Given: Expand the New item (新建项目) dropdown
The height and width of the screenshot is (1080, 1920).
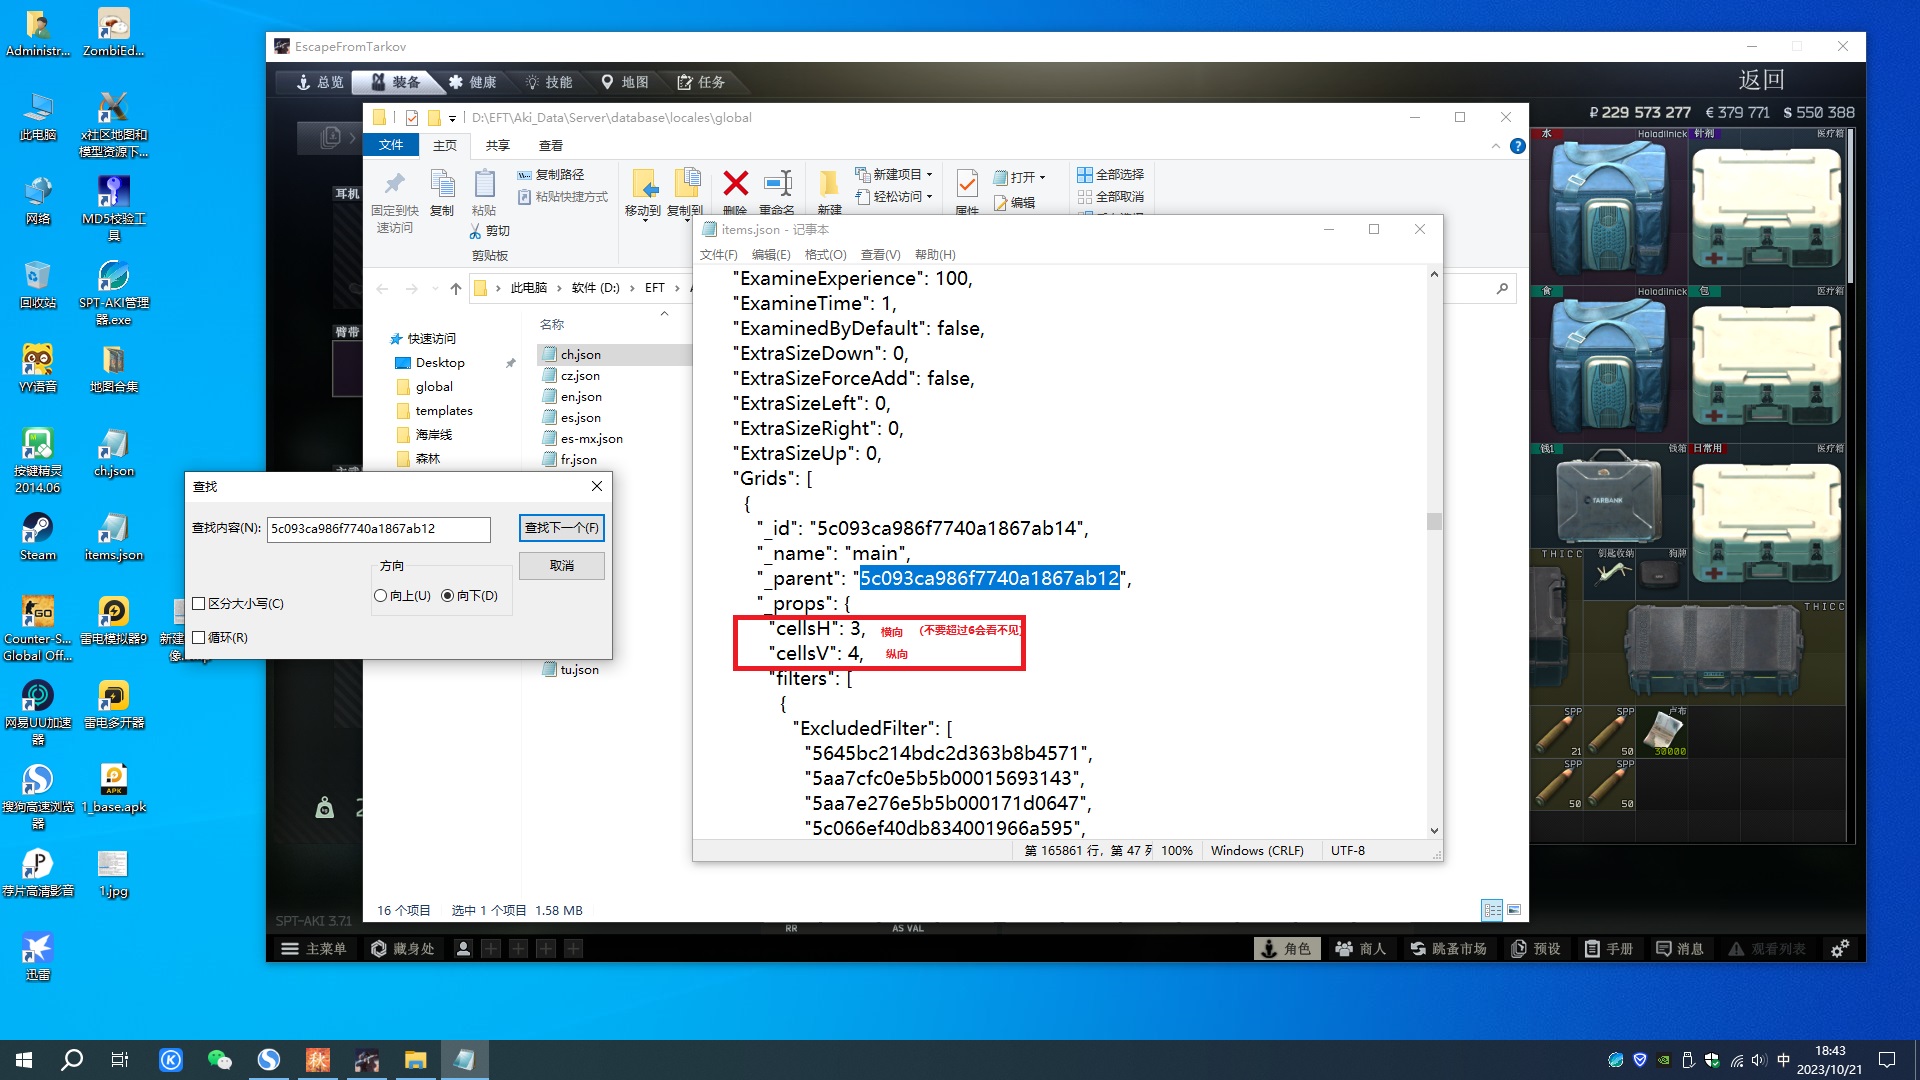Looking at the screenshot, I should [x=929, y=174].
